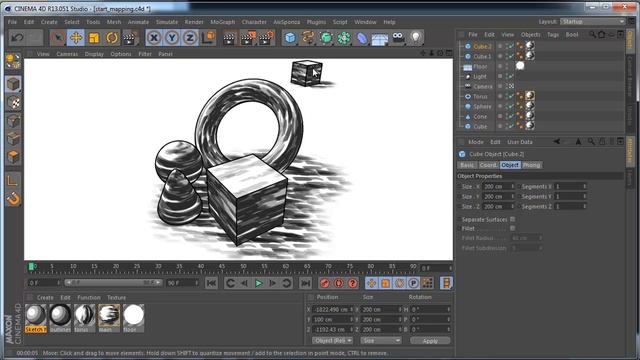The width and height of the screenshot is (640, 360).
Task: Select the Live Selection arrow tool
Action: click(58, 38)
